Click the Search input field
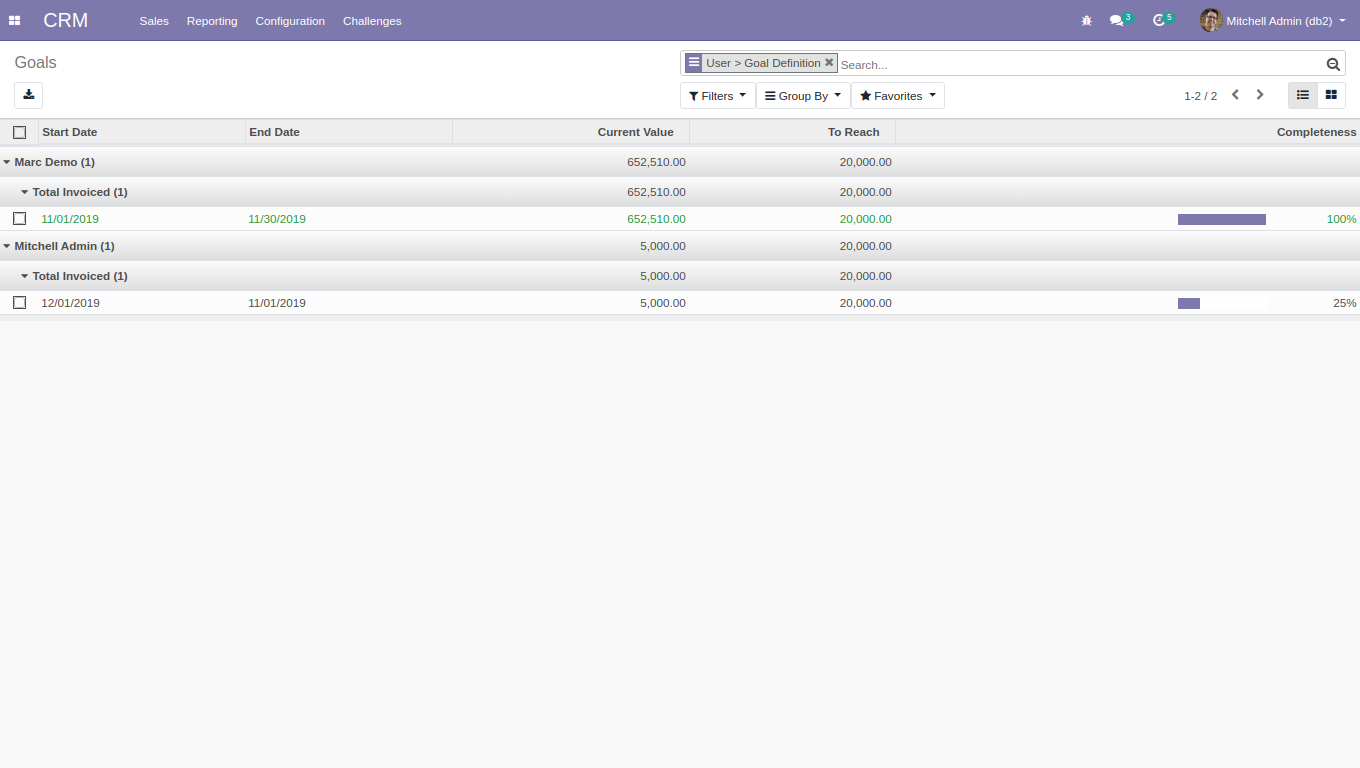Viewport: 1360px width, 768px height. coord(1080,64)
